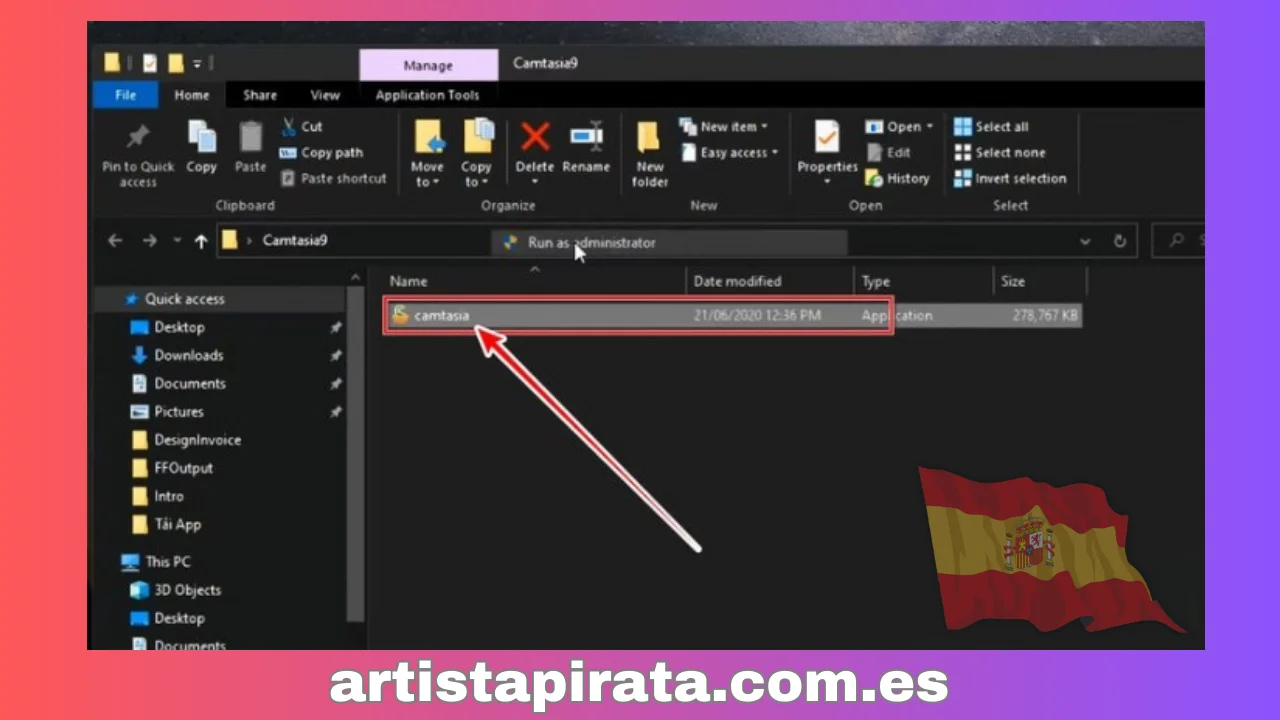Sort by Name column header
The height and width of the screenshot is (720, 1280).
tap(408, 281)
